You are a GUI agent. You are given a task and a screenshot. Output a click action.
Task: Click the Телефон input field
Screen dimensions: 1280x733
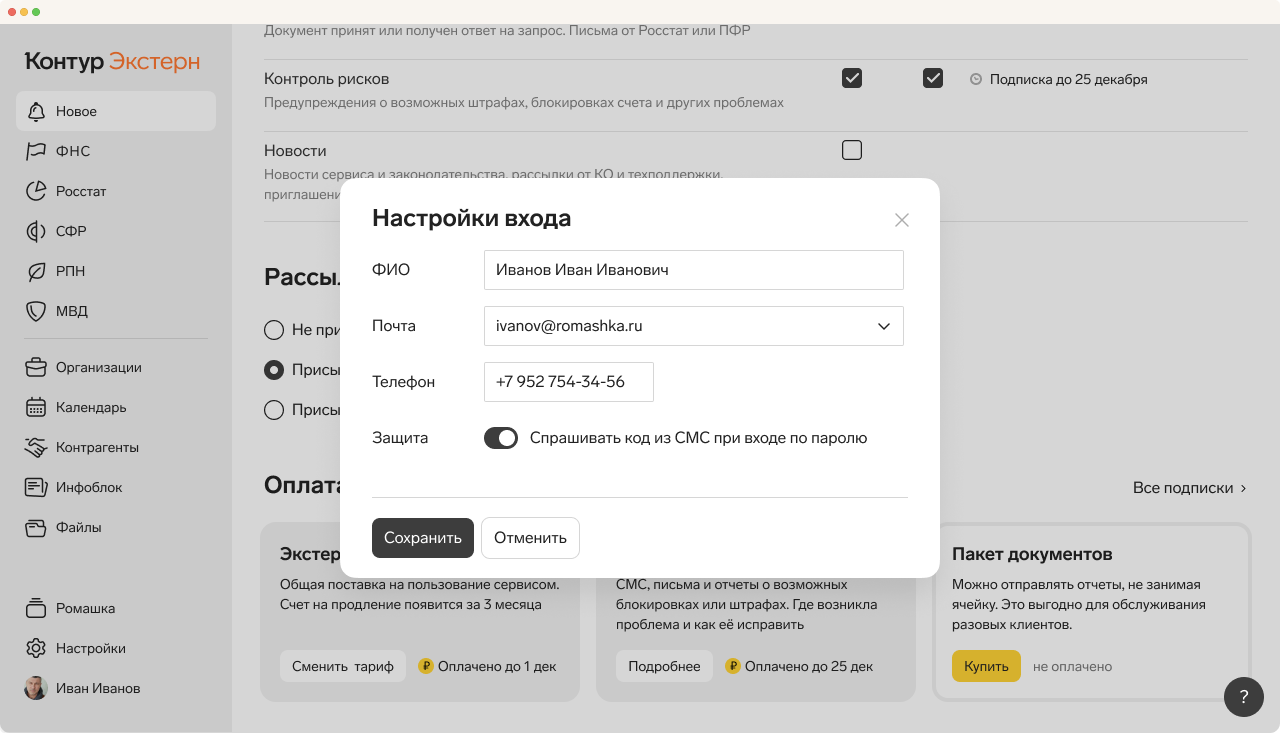[569, 382]
